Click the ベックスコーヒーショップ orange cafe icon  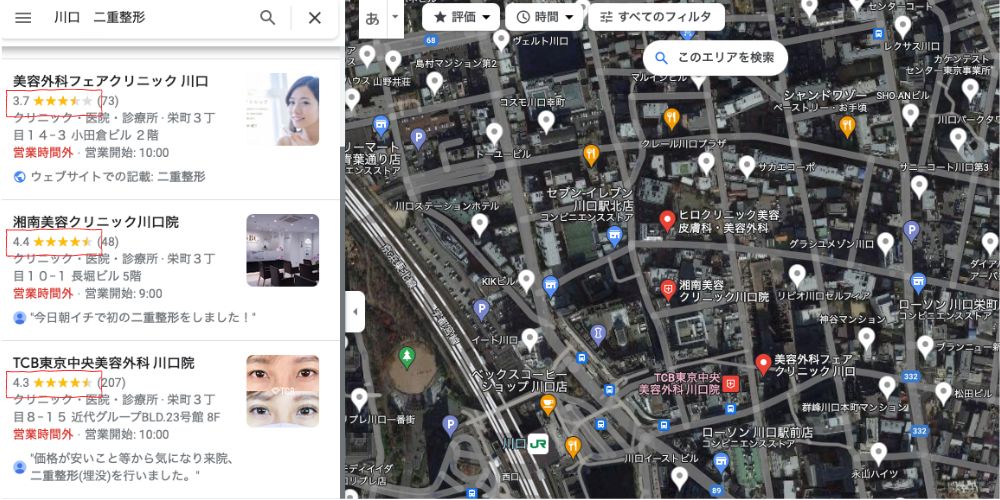547,404
